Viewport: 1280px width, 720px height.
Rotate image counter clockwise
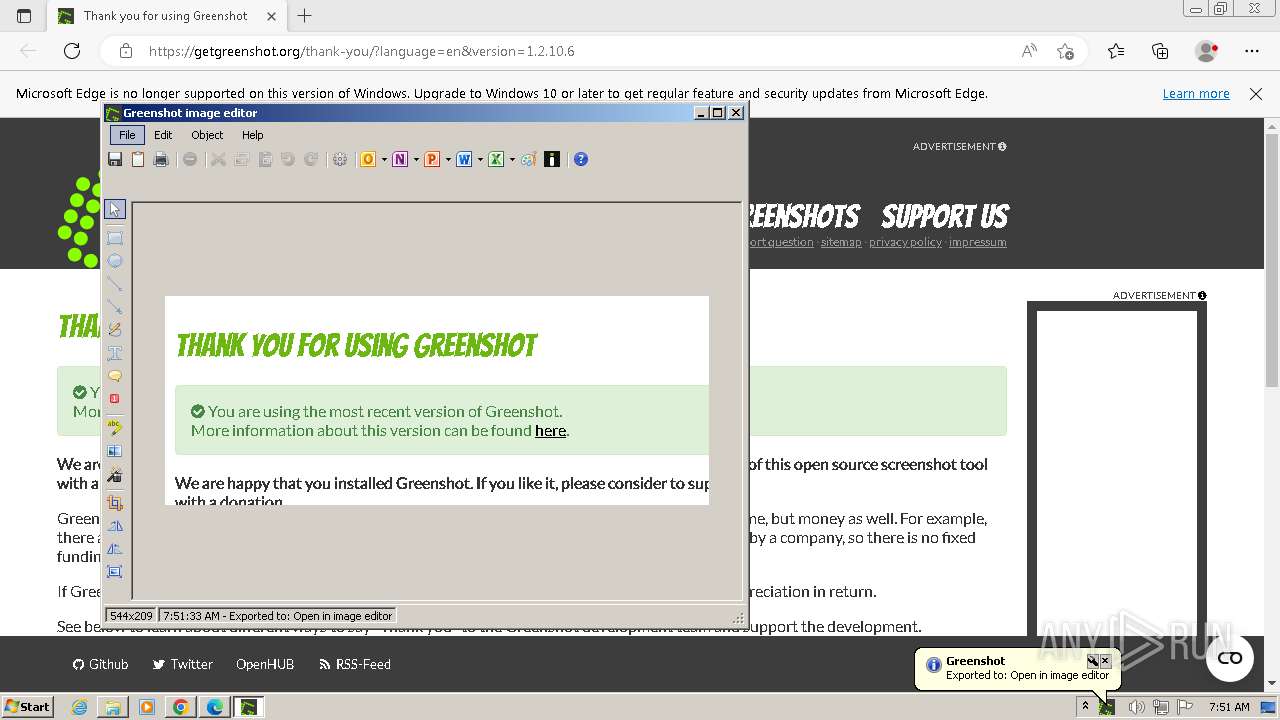tap(115, 526)
